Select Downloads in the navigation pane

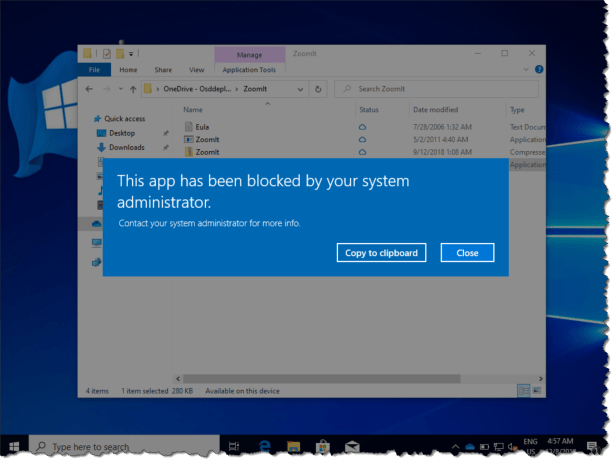[126, 147]
